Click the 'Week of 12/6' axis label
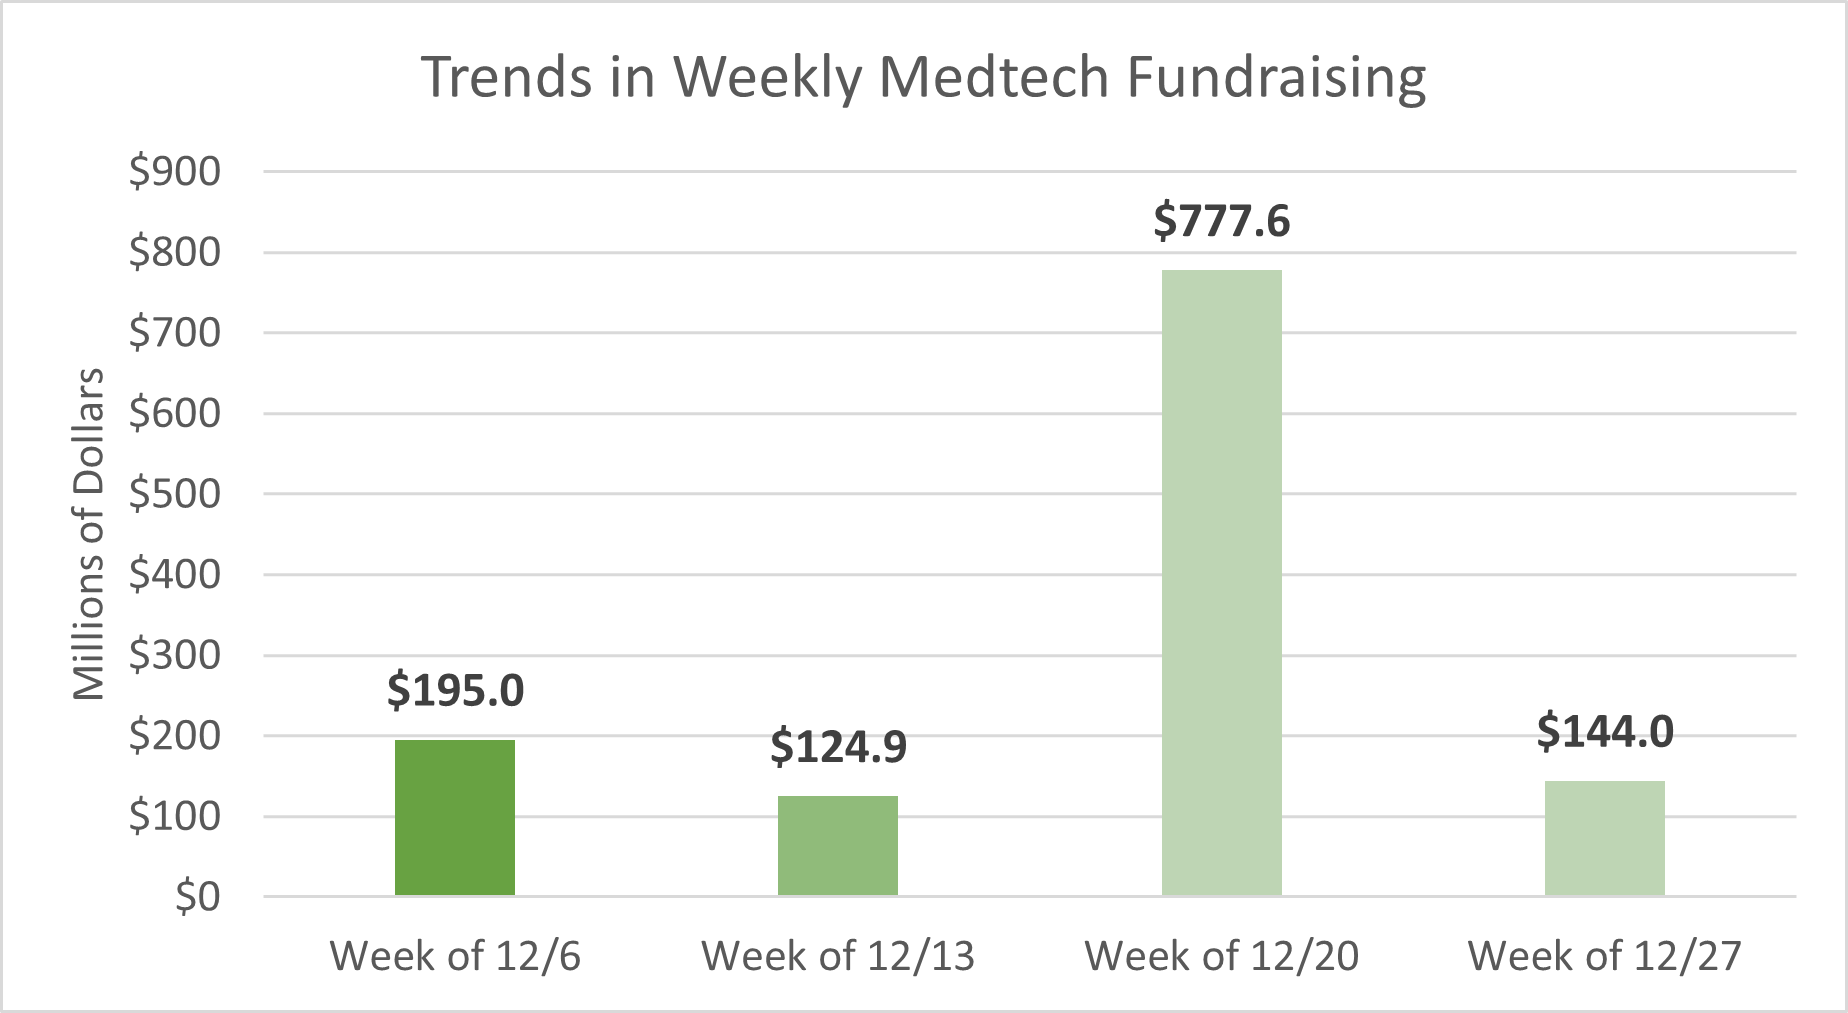Viewport: 1848px width, 1013px height. (x=455, y=956)
